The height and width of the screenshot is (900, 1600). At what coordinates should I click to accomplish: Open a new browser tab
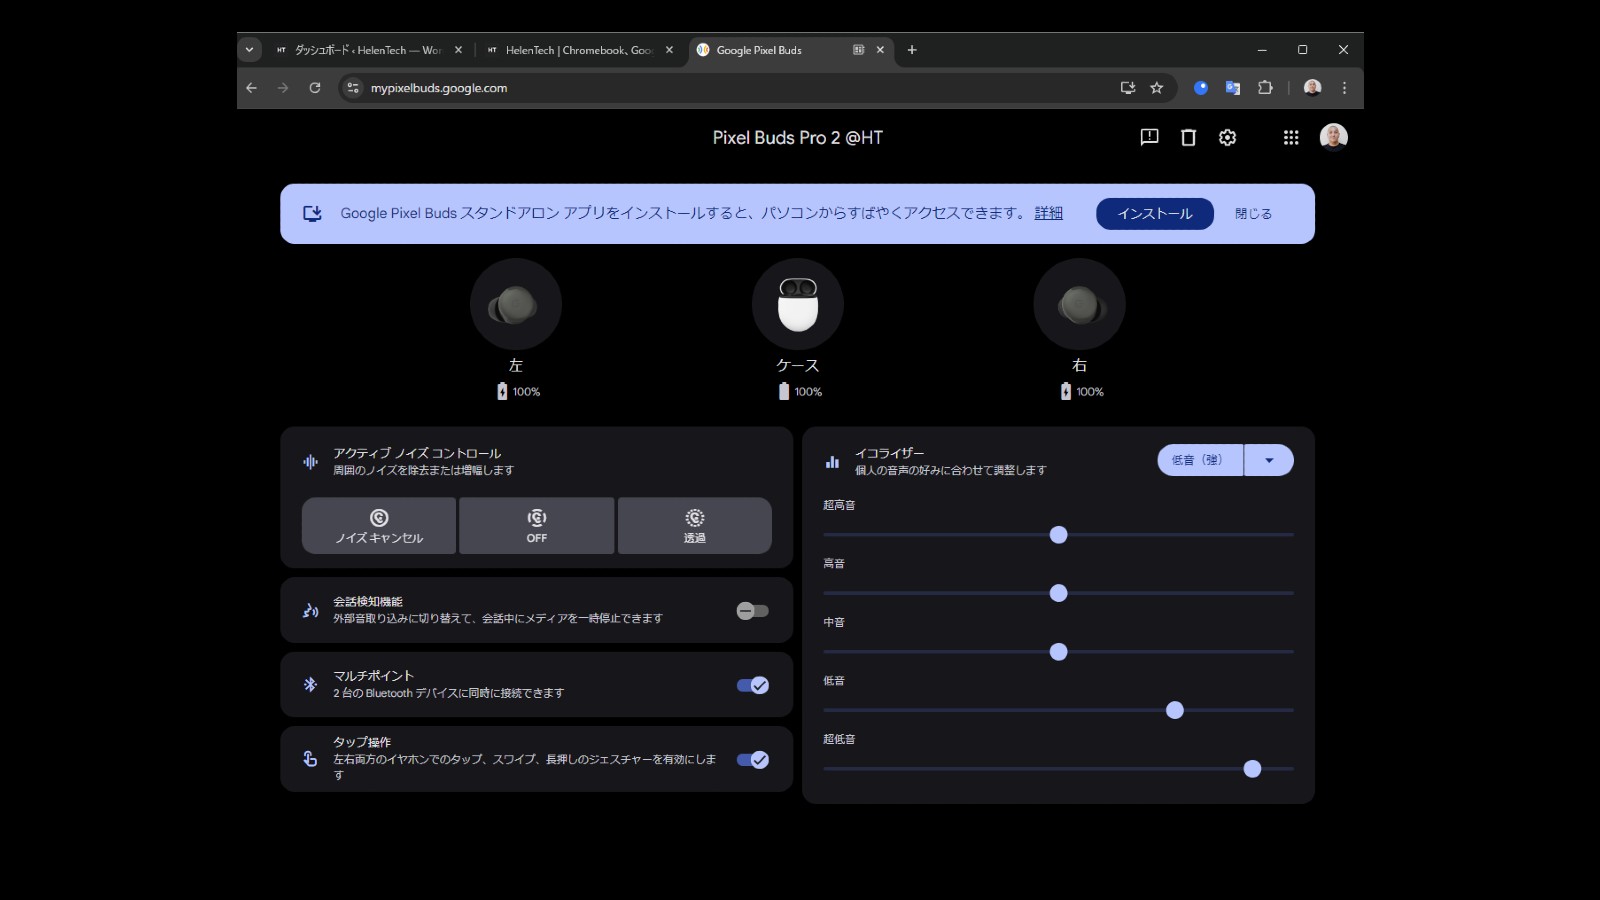pos(912,50)
